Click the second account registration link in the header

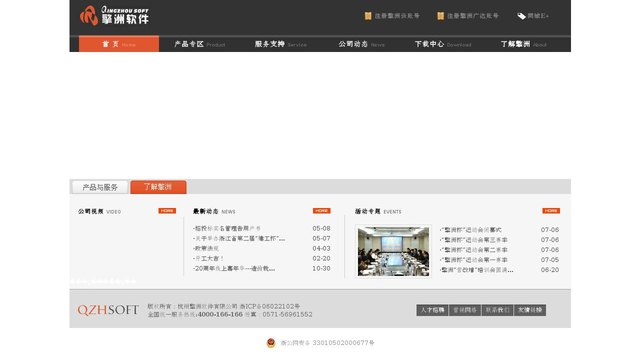tap(473, 16)
